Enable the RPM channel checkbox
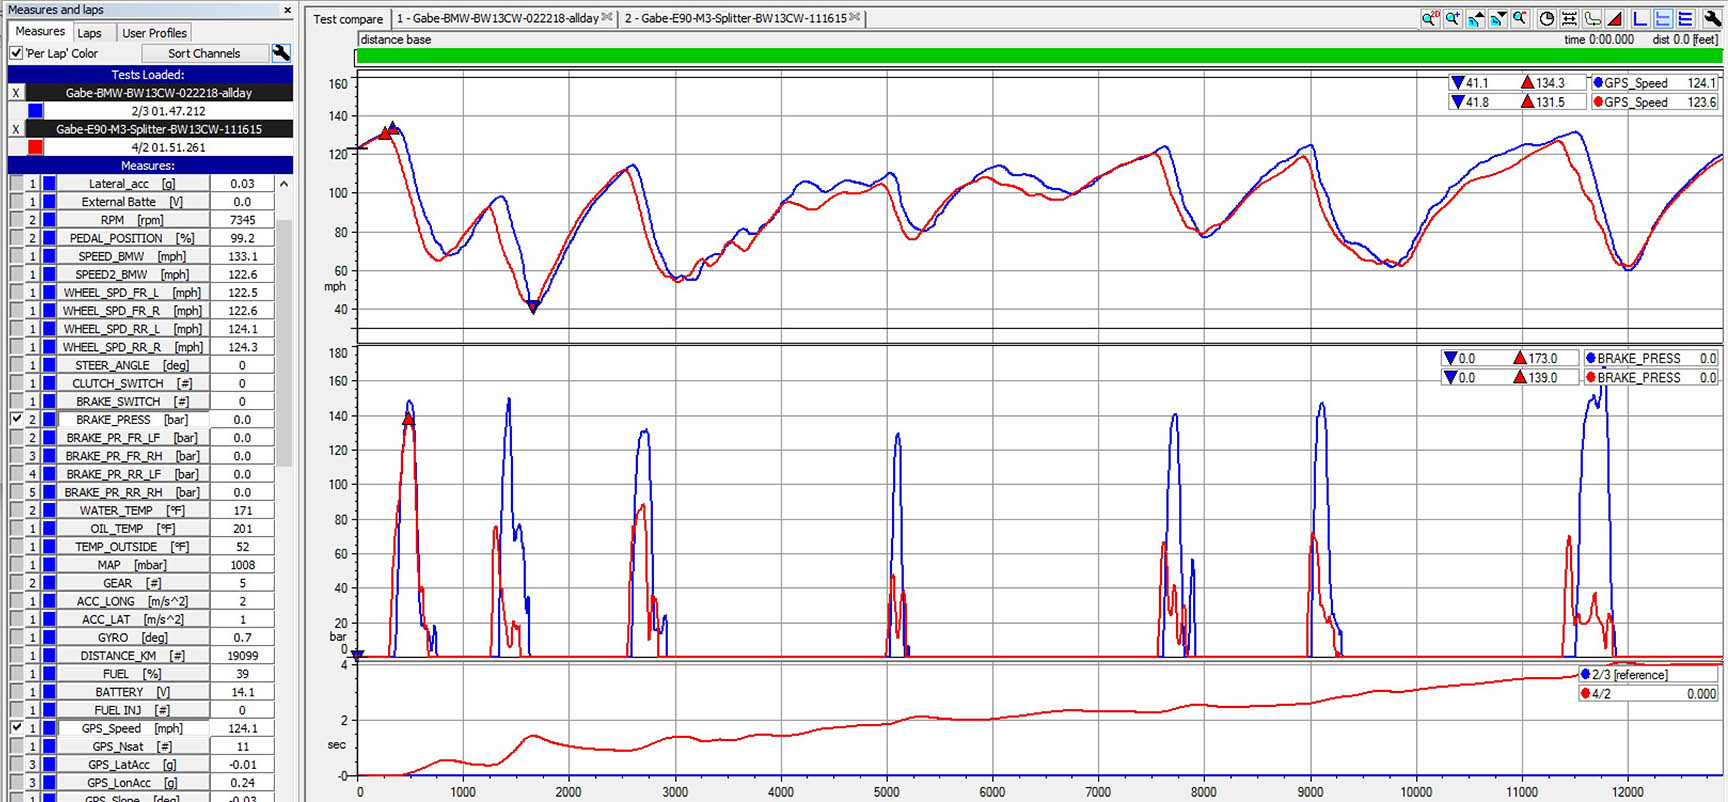The image size is (1728, 802). pos(16,220)
